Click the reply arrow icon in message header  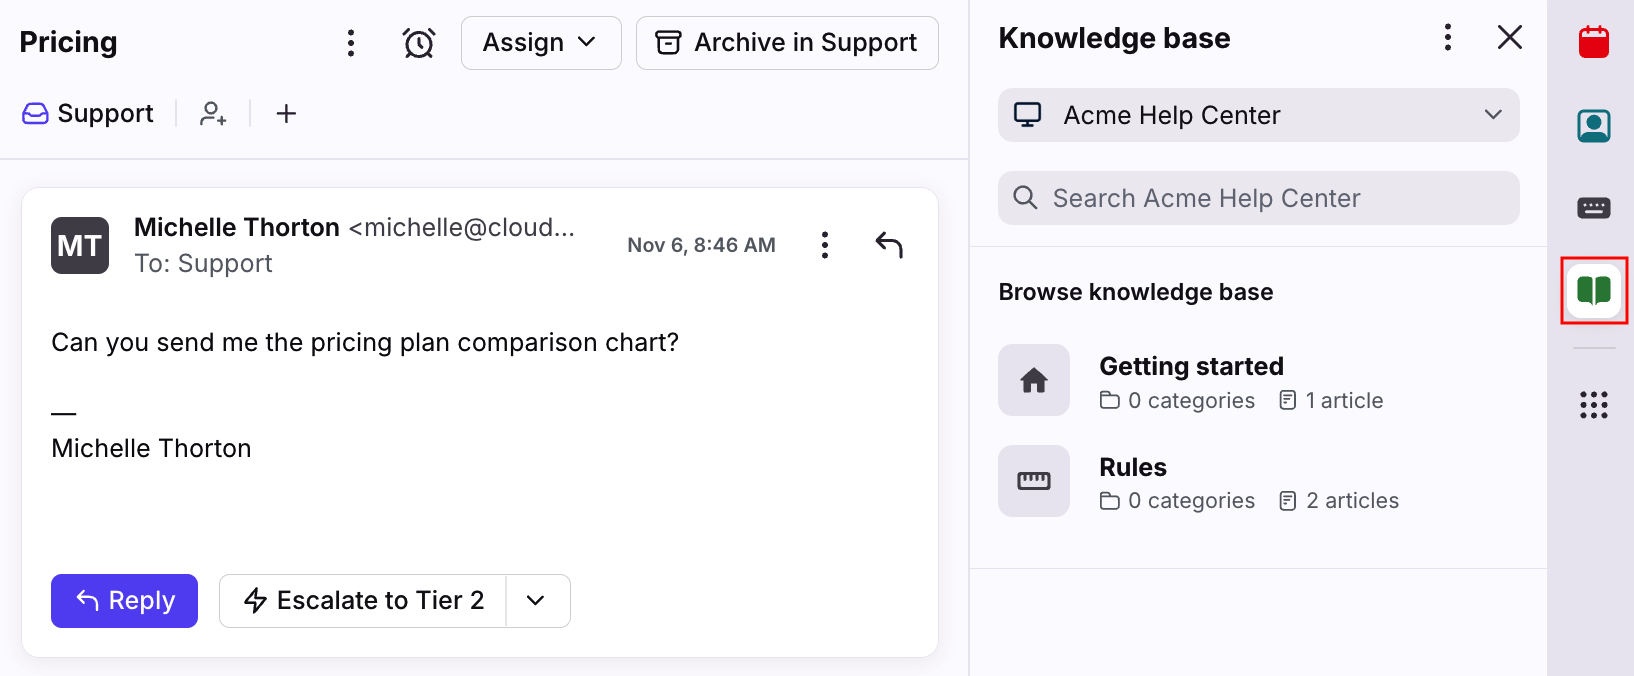[889, 245]
